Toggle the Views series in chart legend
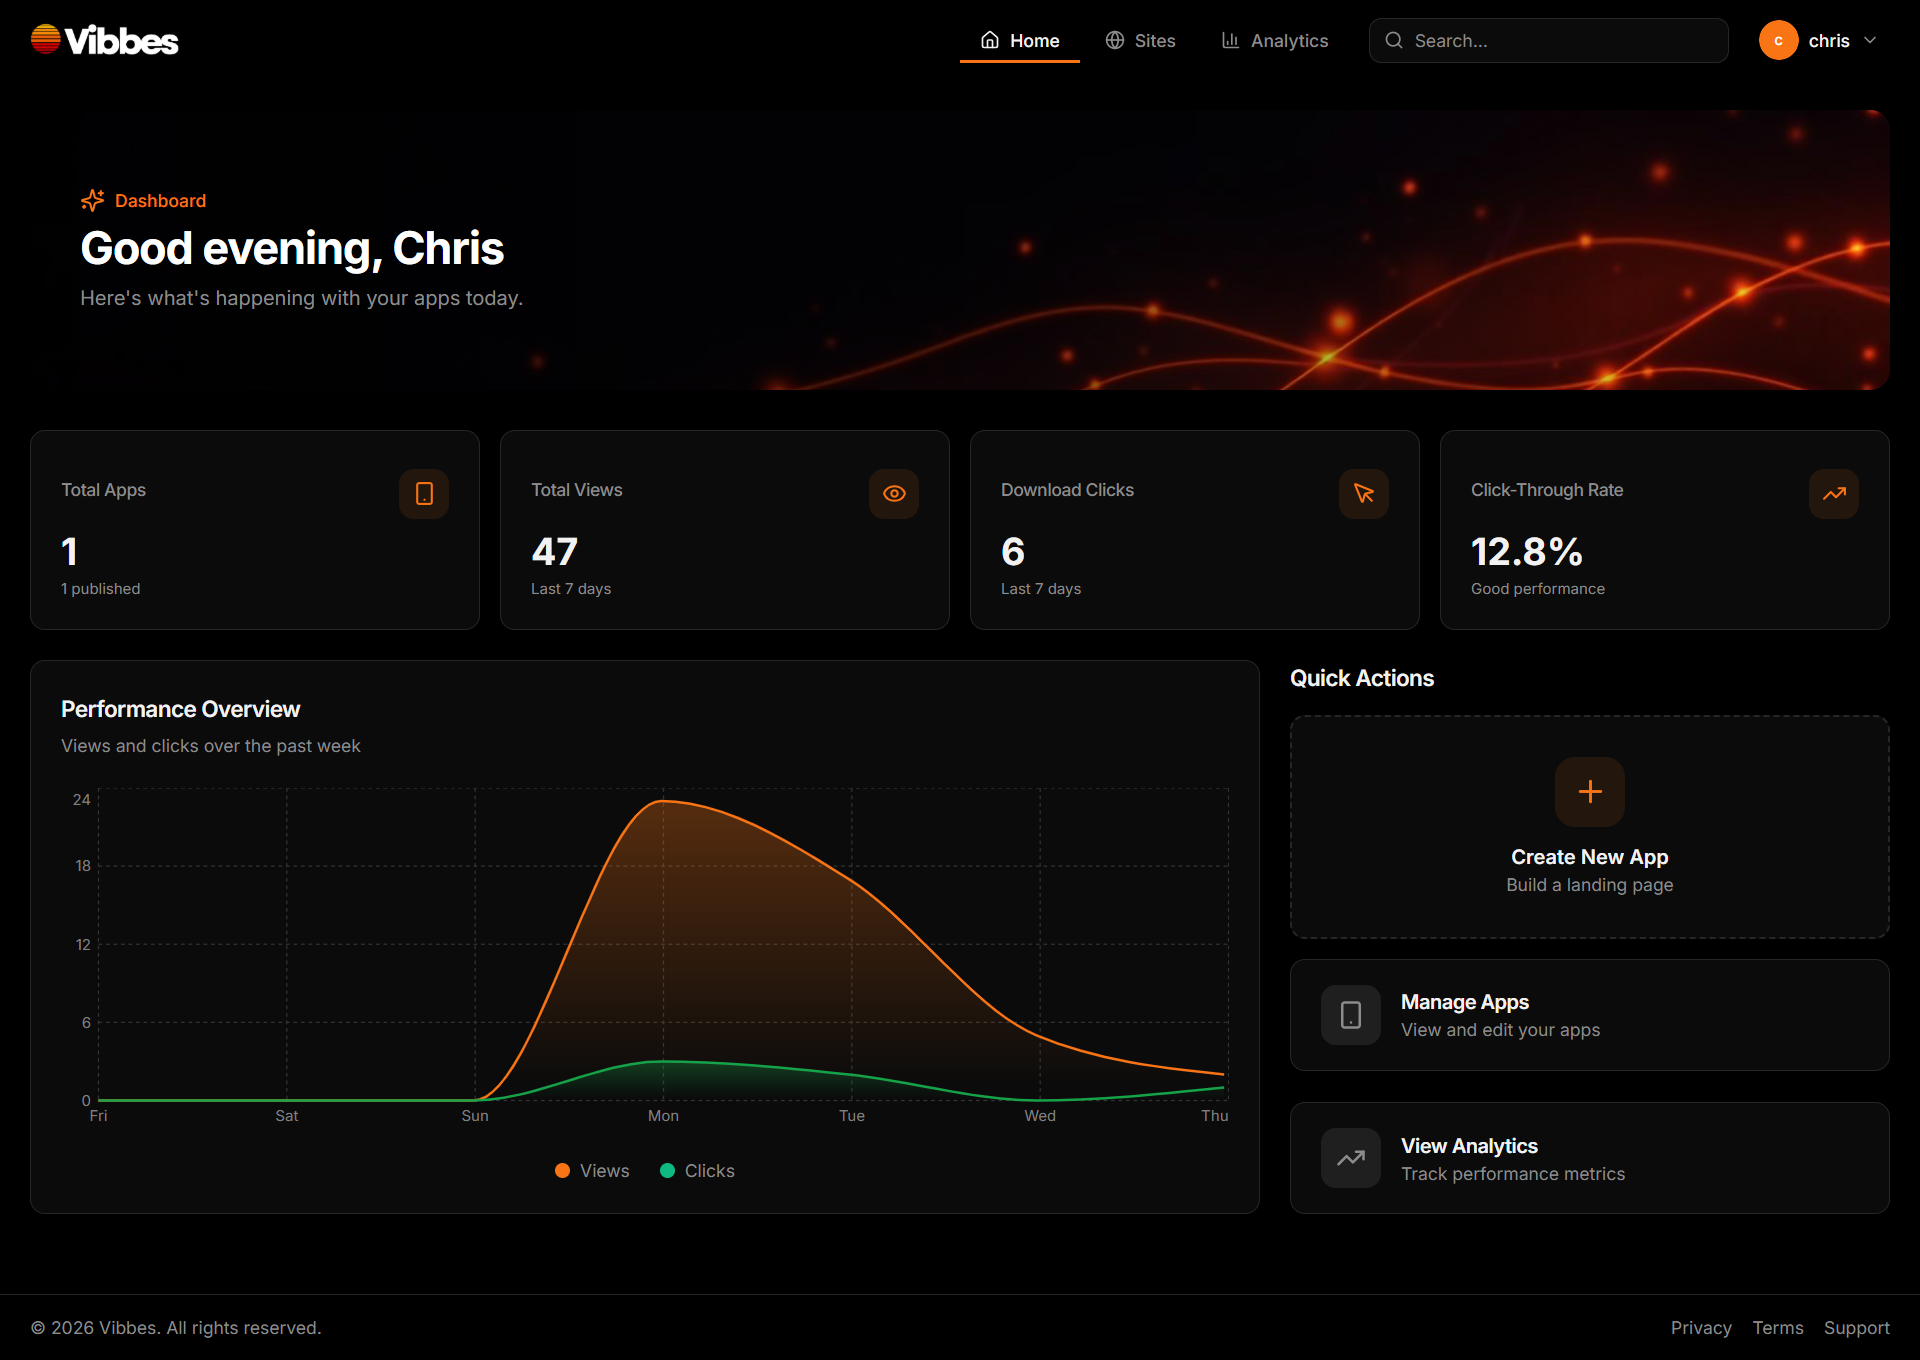This screenshot has width=1920, height=1360. click(593, 1171)
